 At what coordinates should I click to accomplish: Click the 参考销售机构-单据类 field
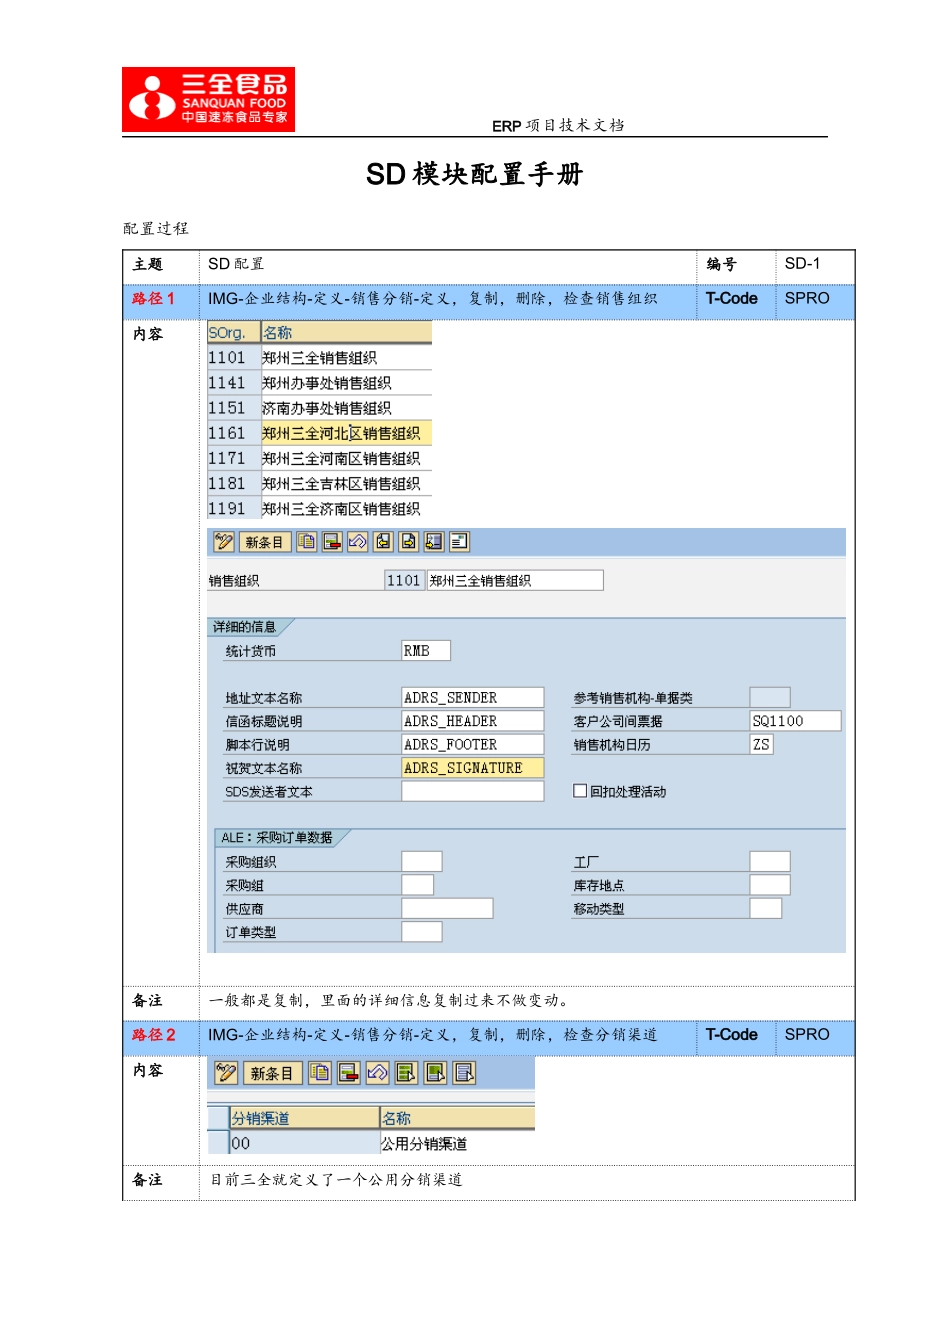point(770,698)
